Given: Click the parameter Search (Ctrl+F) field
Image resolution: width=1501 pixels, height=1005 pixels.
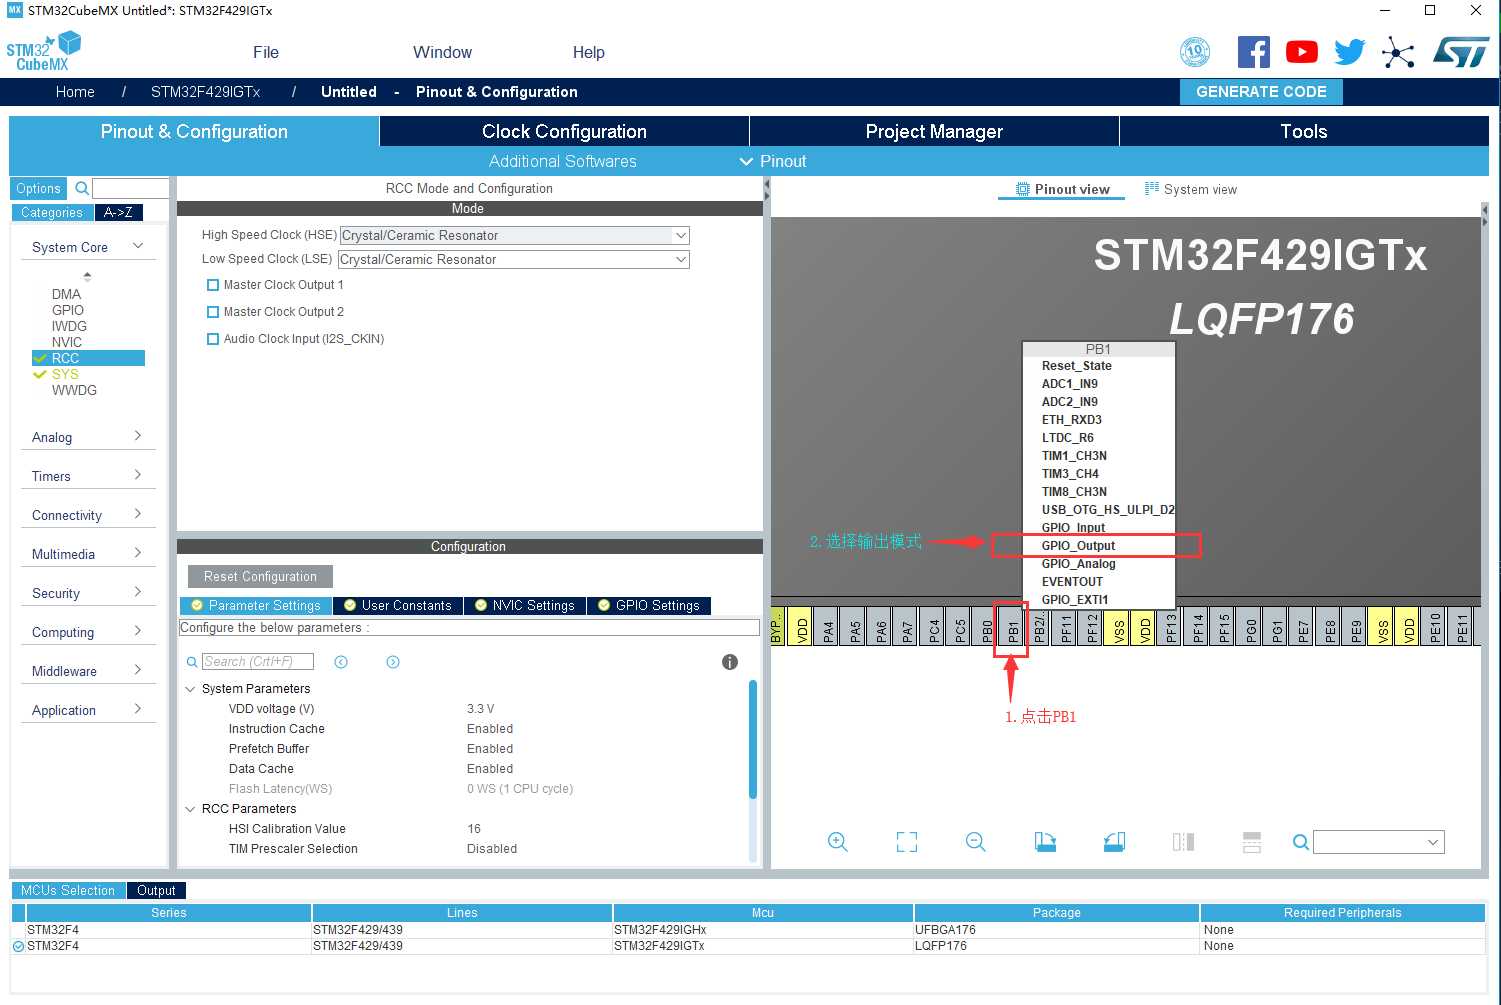Looking at the screenshot, I should pos(258,662).
